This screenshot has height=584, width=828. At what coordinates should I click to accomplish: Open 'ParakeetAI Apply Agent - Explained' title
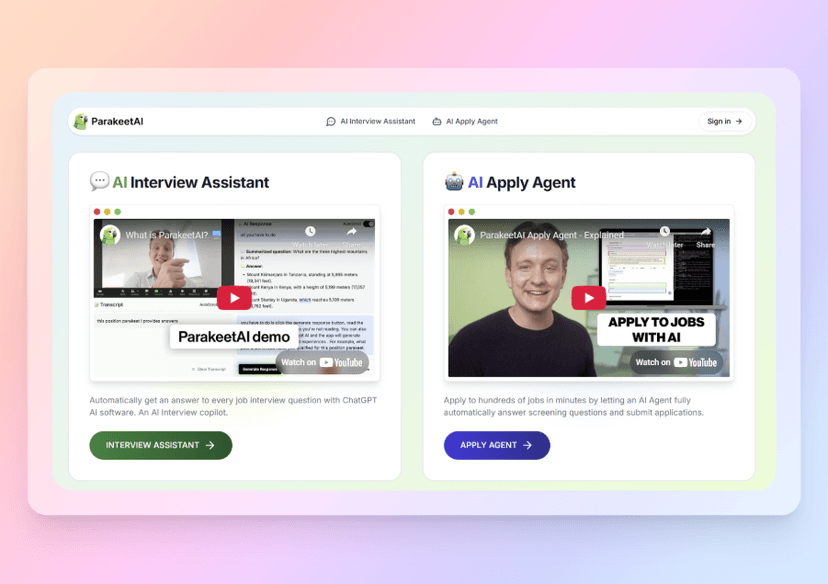(x=552, y=235)
